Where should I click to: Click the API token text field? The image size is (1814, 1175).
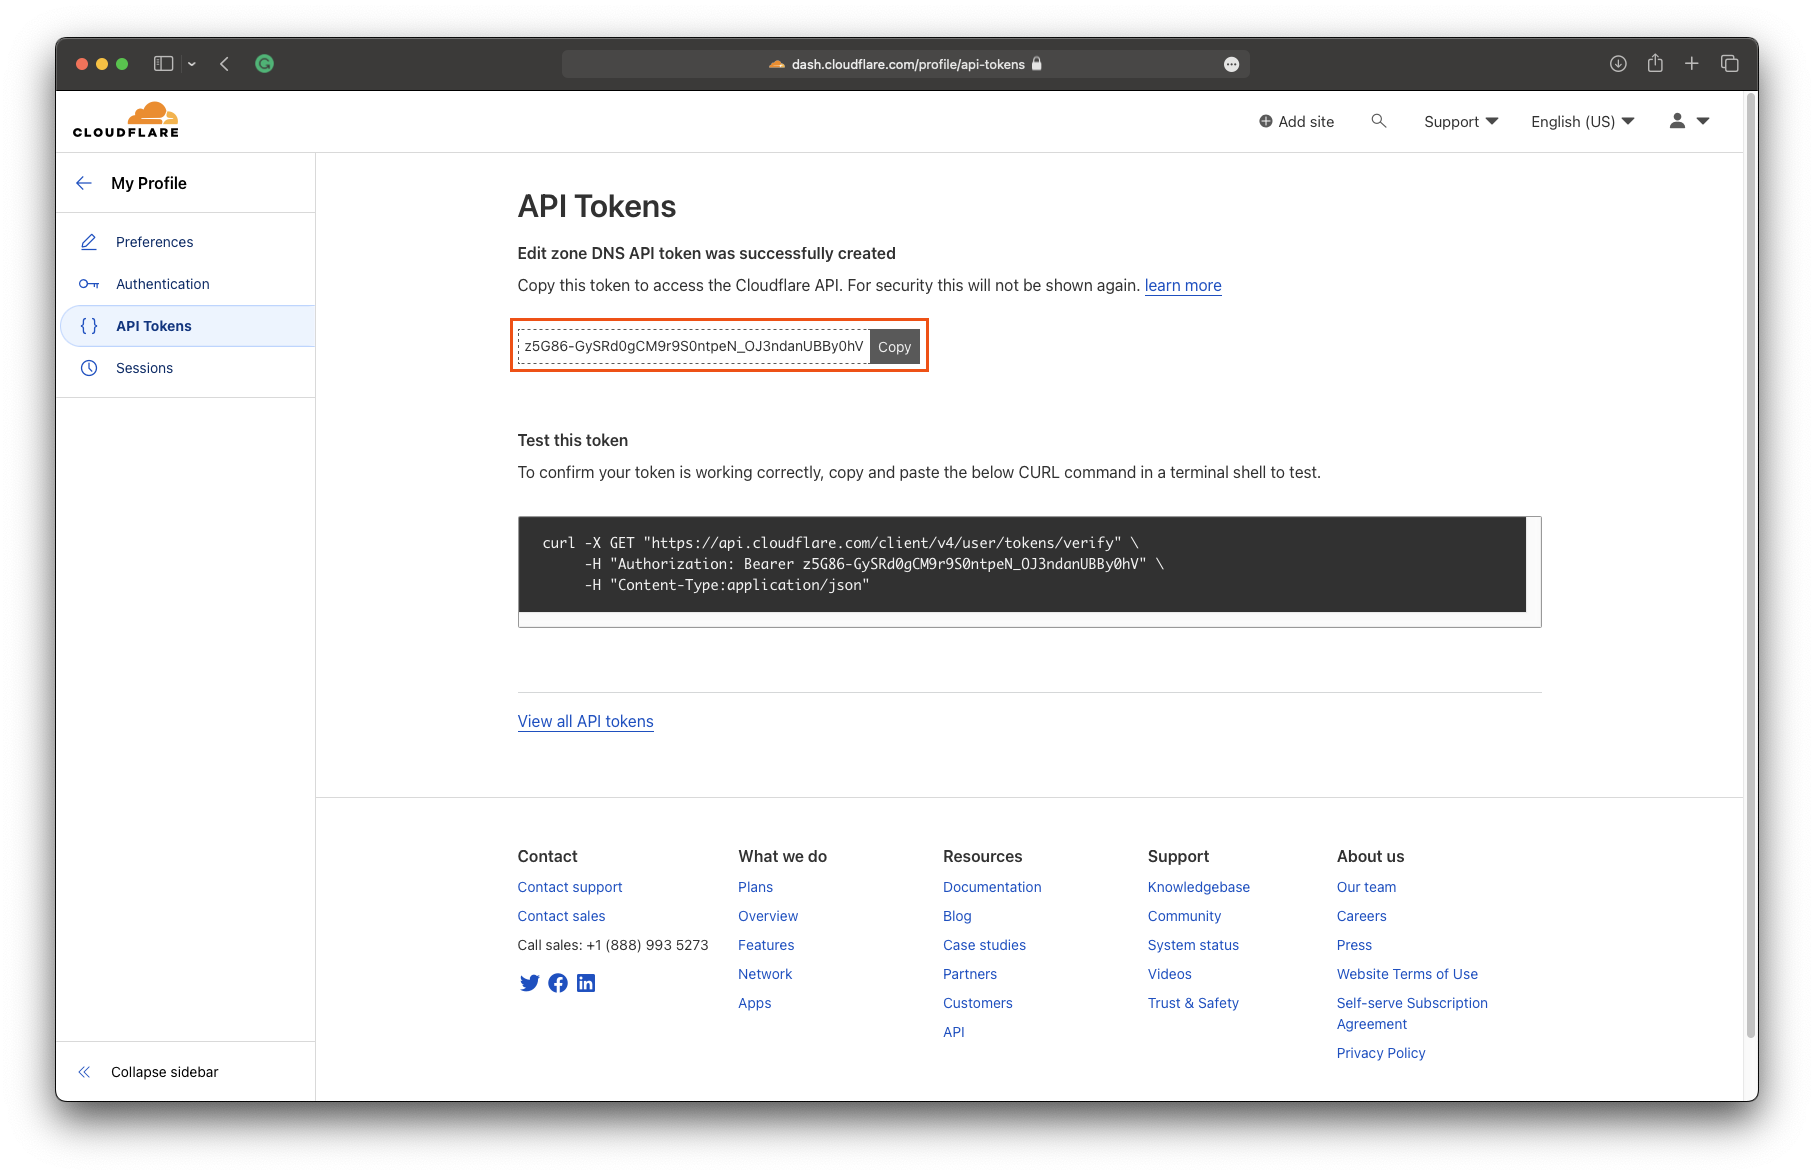[x=693, y=347]
